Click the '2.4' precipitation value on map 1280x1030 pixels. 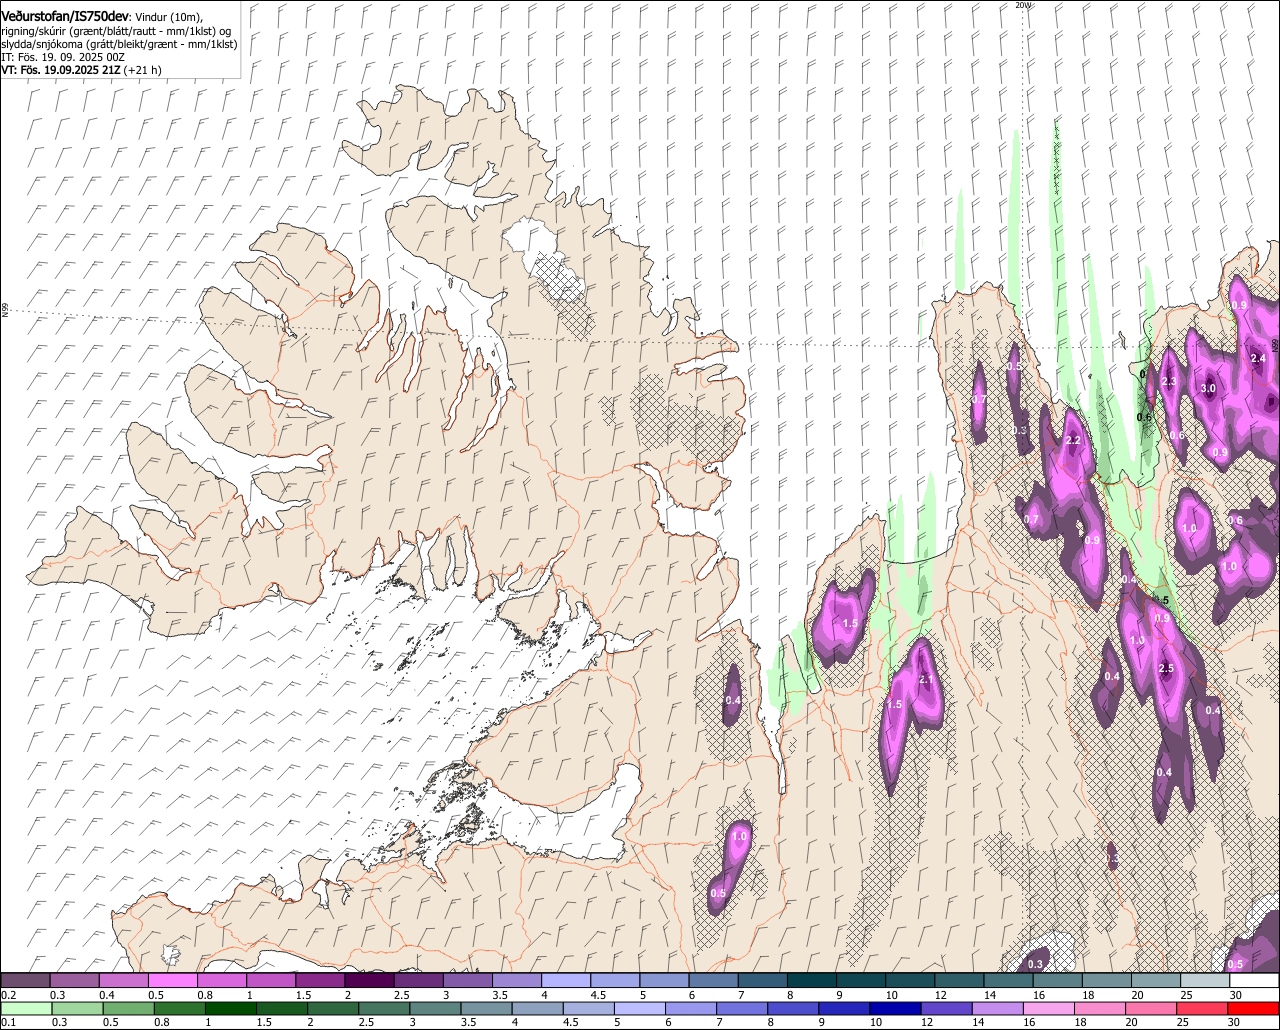[1258, 358]
